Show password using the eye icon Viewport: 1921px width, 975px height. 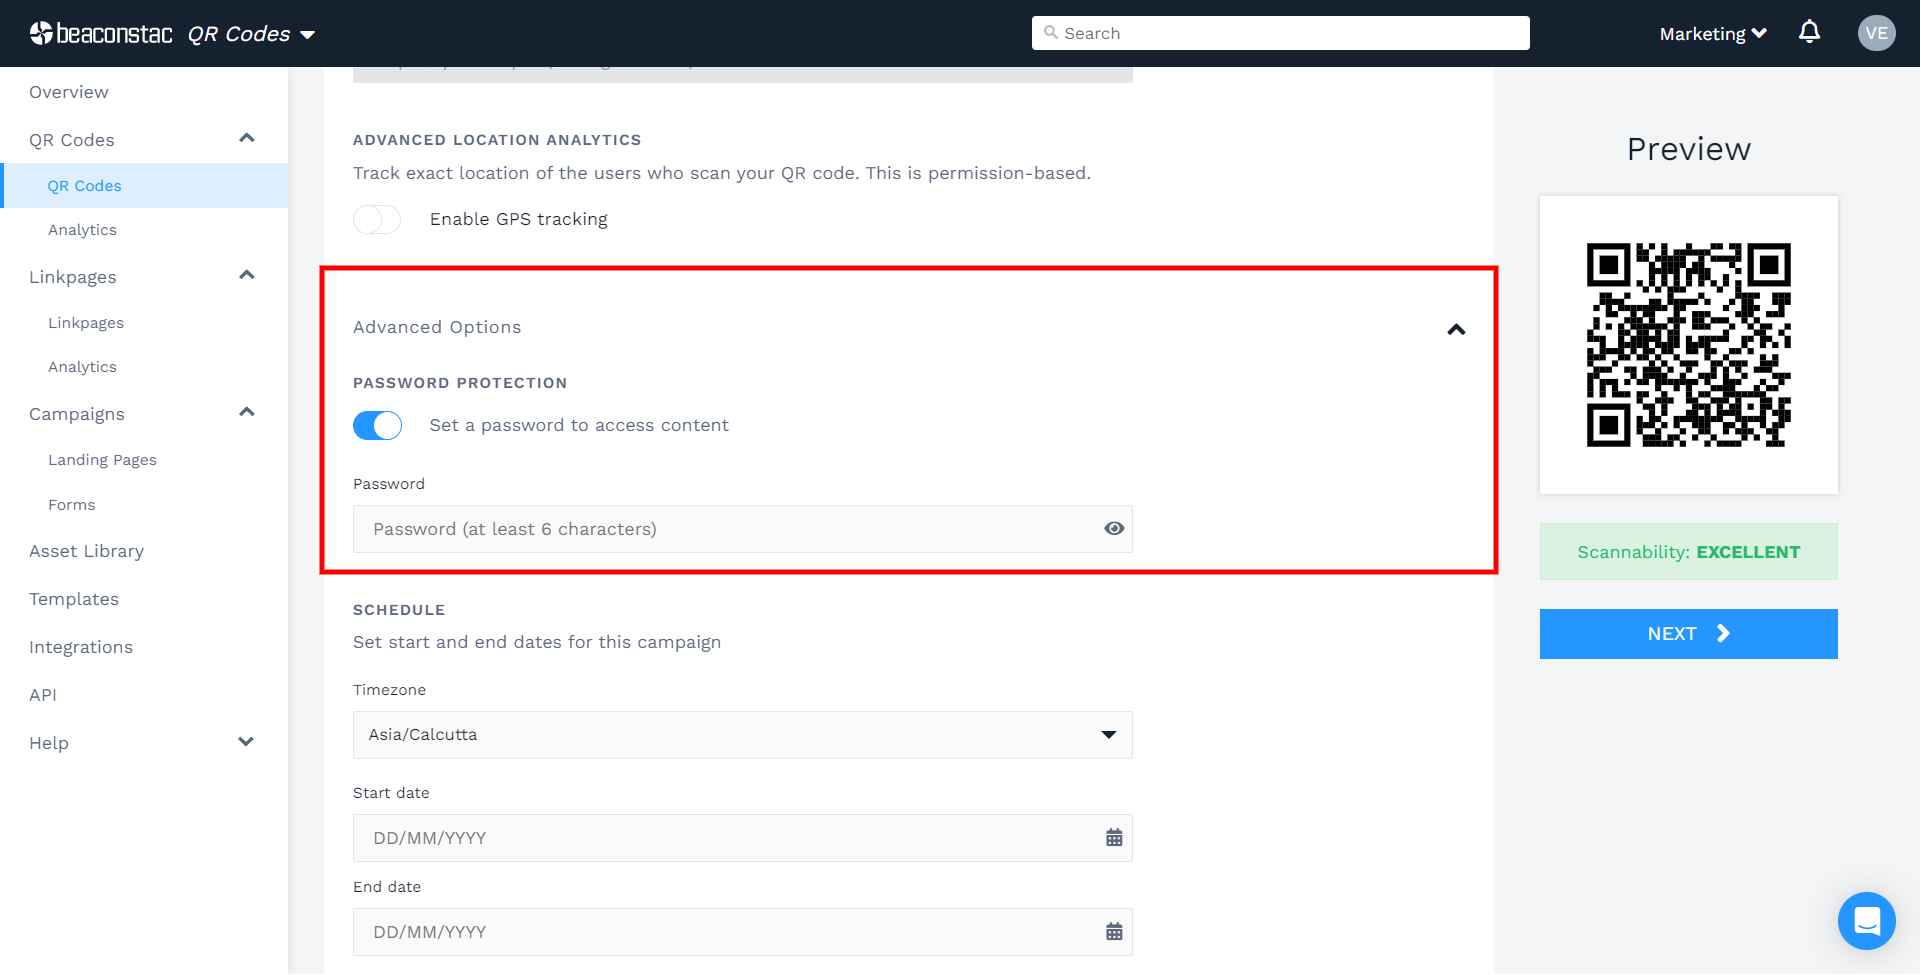pos(1114,529)
